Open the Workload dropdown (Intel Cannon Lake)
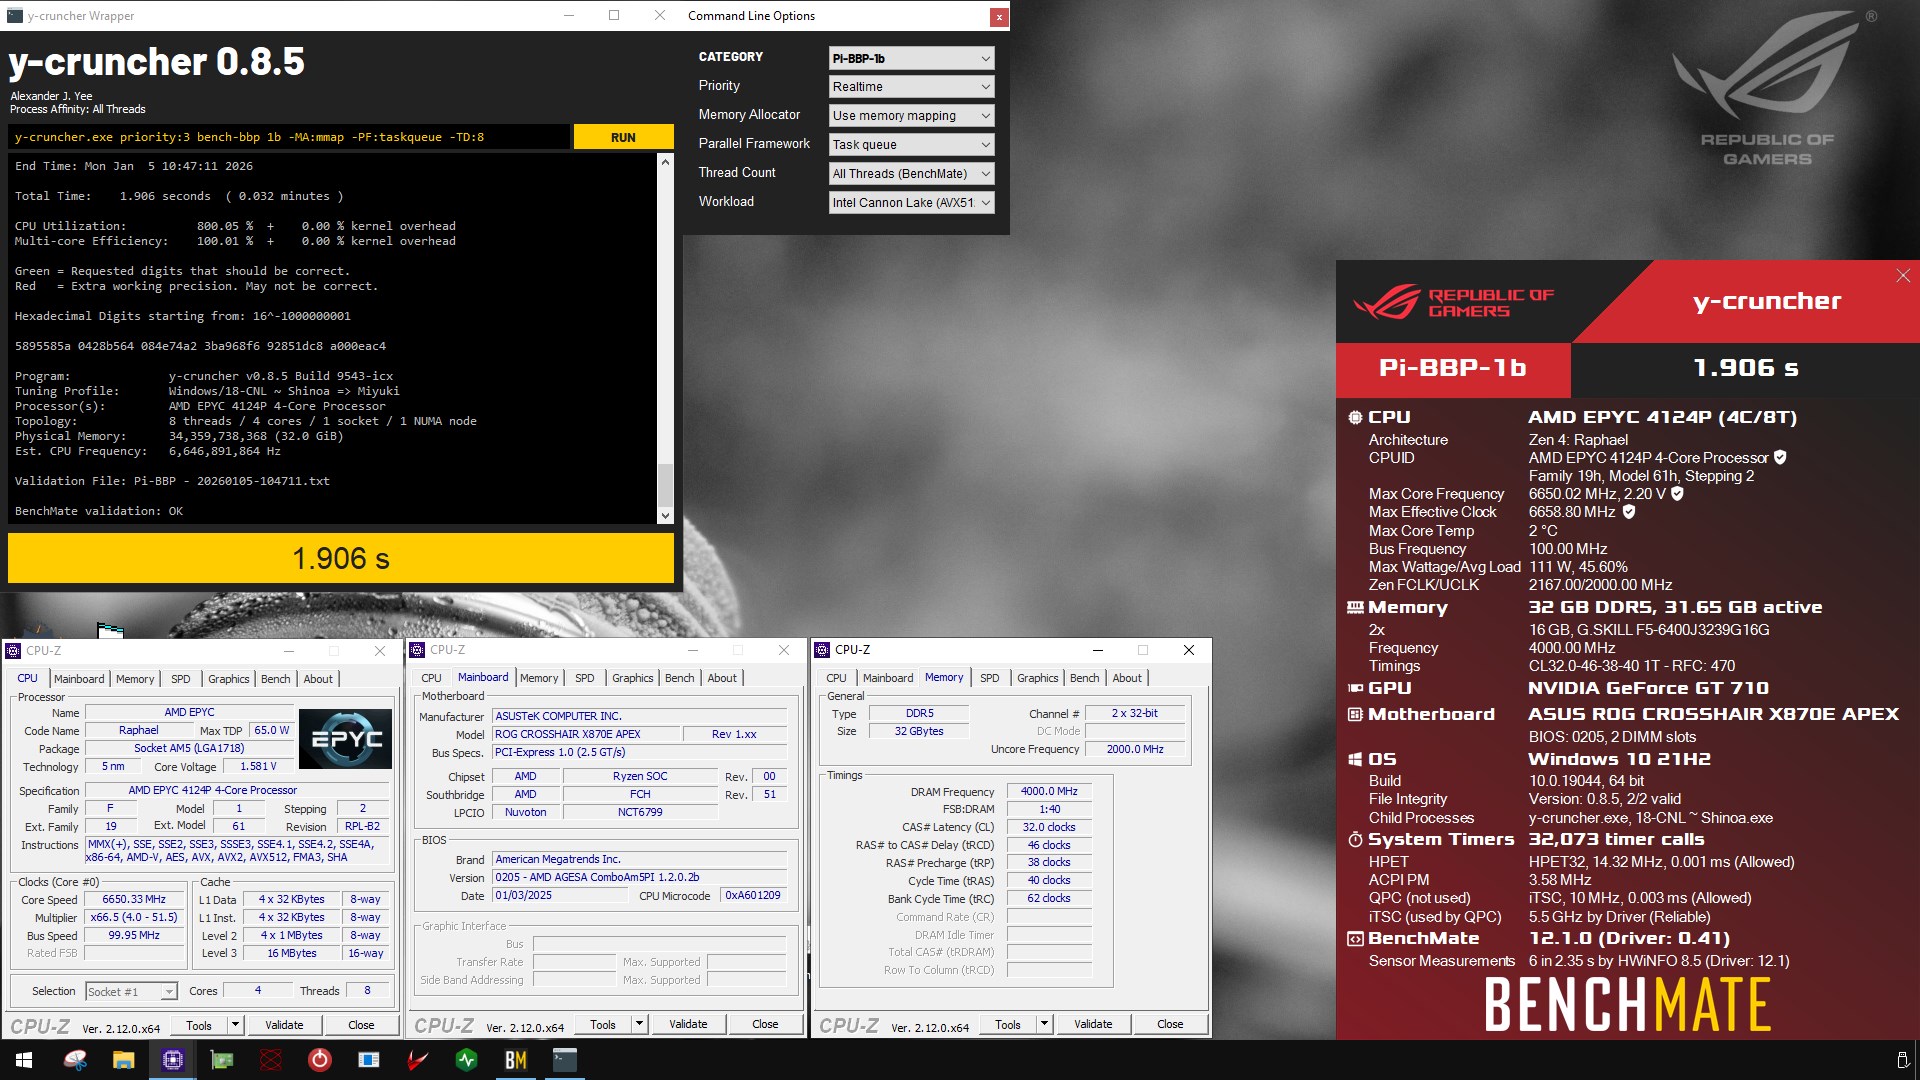The width and height of the screenshot is (1920, 1080). point(911,203)
